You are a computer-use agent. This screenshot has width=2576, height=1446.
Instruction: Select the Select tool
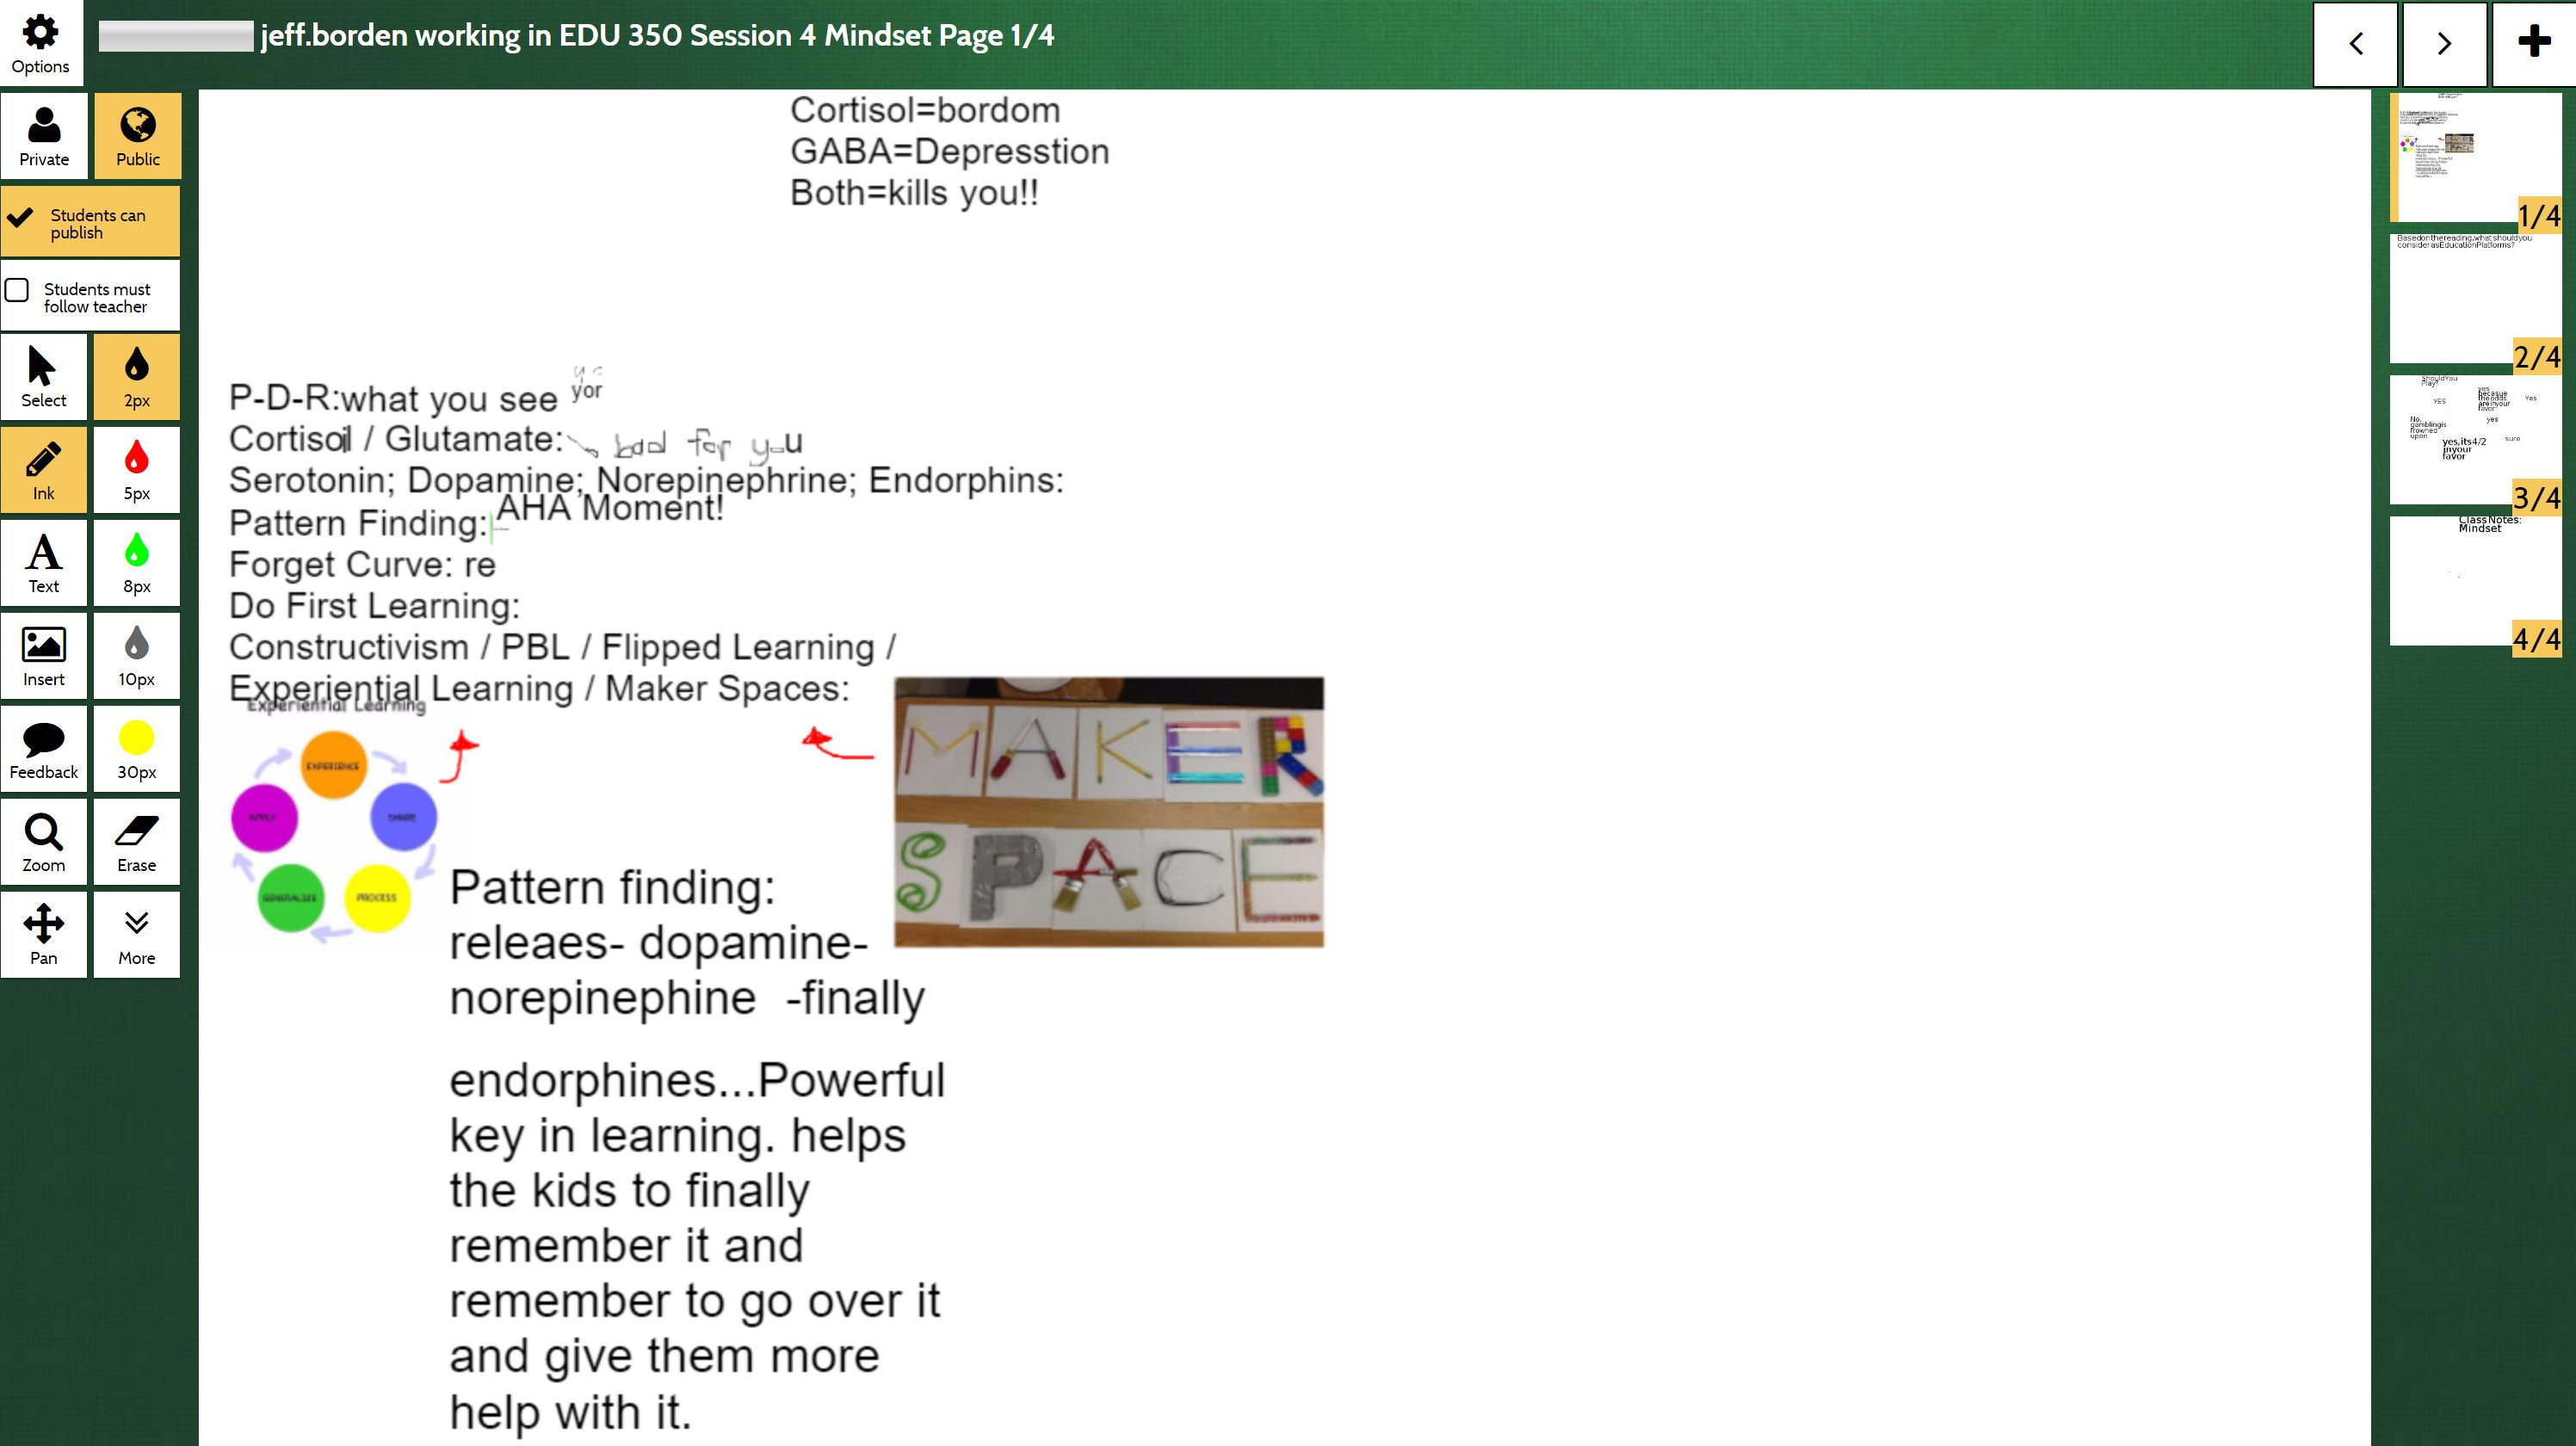pyautogui.click(x=42, y=377)
